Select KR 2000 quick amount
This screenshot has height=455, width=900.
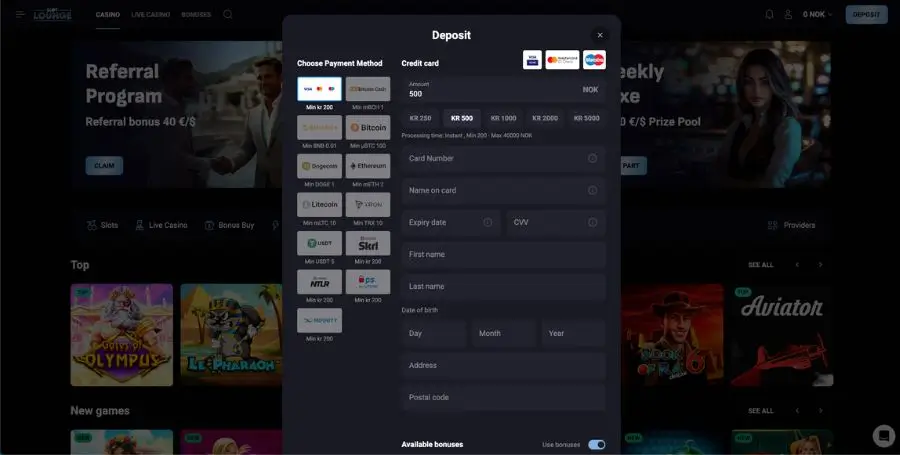pyautogui.click(x=545, y=118)
